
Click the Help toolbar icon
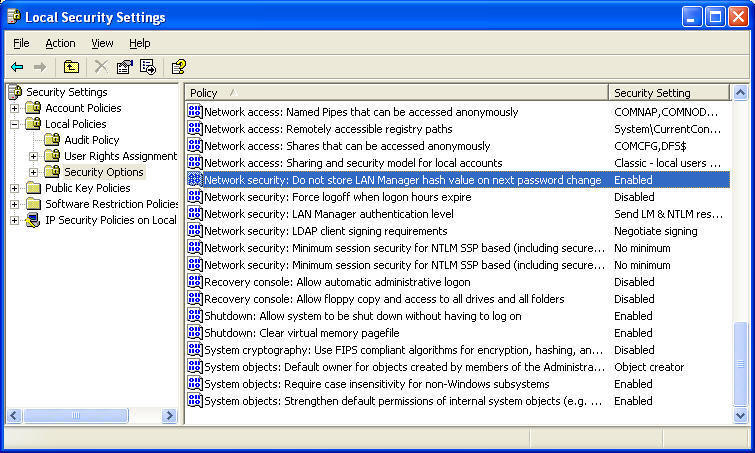click(179, 66)
